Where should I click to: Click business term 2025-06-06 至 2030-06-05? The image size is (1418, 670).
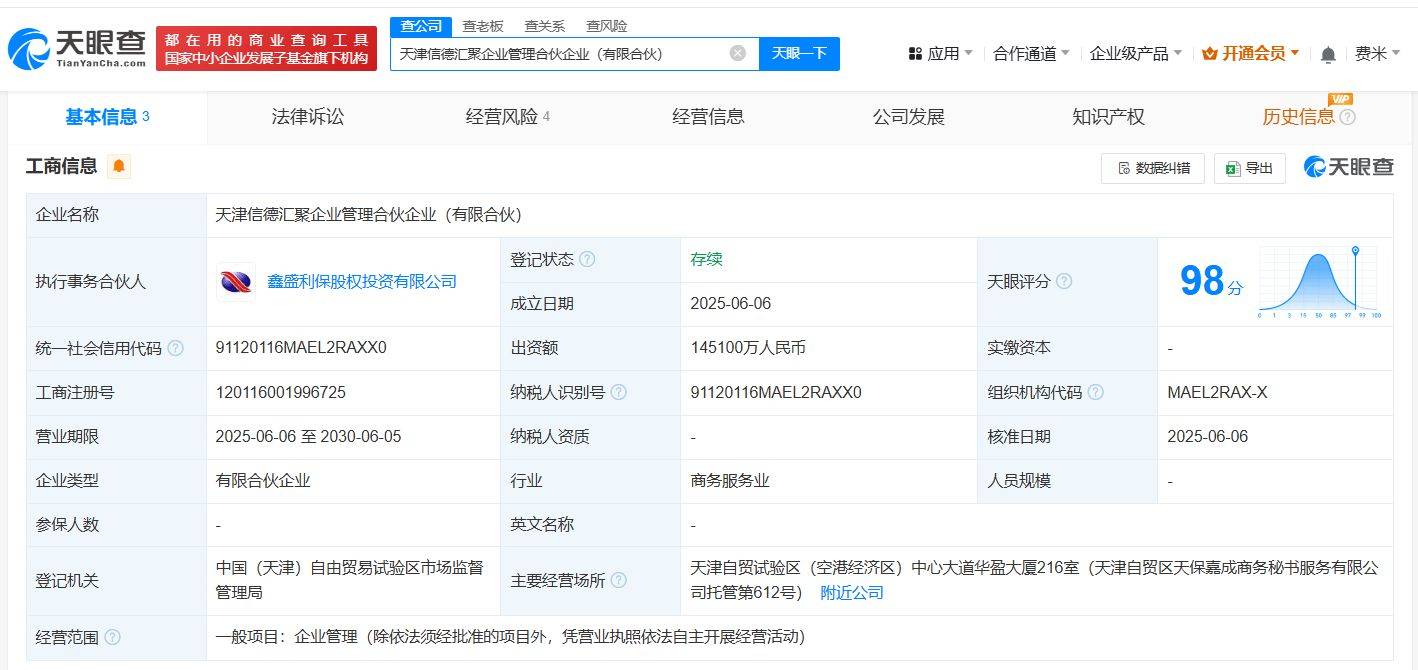(308, 436)
